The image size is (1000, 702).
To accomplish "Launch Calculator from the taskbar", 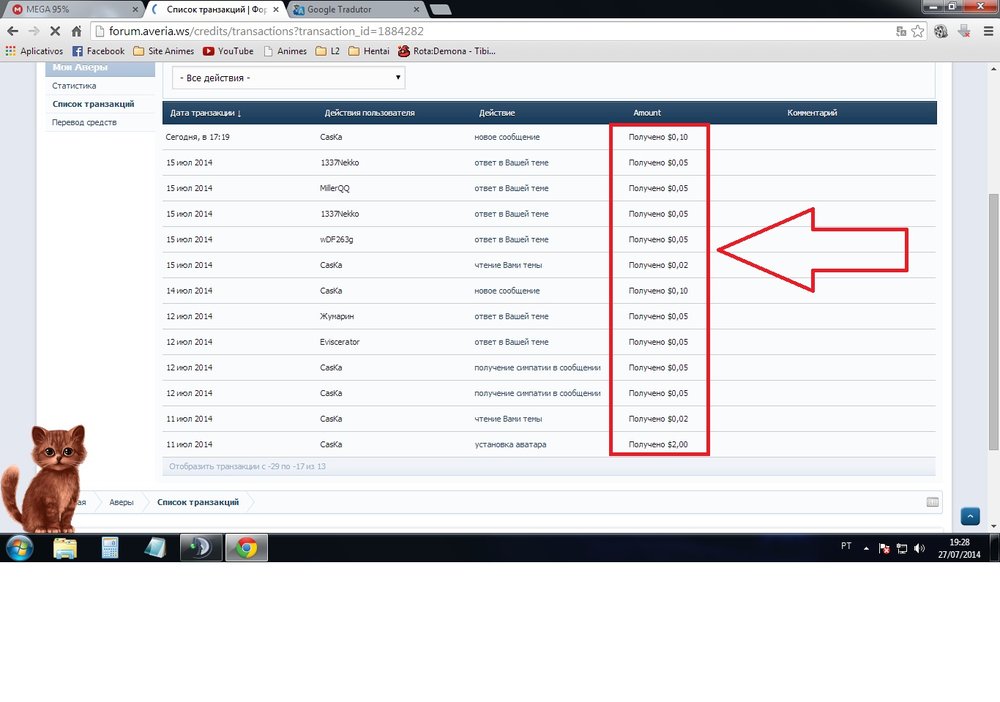I will pos(110,547).
